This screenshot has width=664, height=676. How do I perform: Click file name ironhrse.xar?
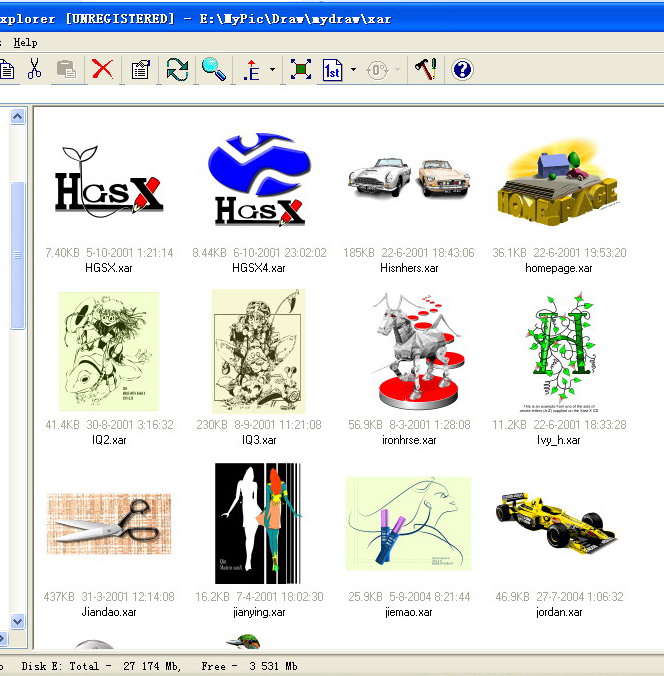(x=409, y=440)
